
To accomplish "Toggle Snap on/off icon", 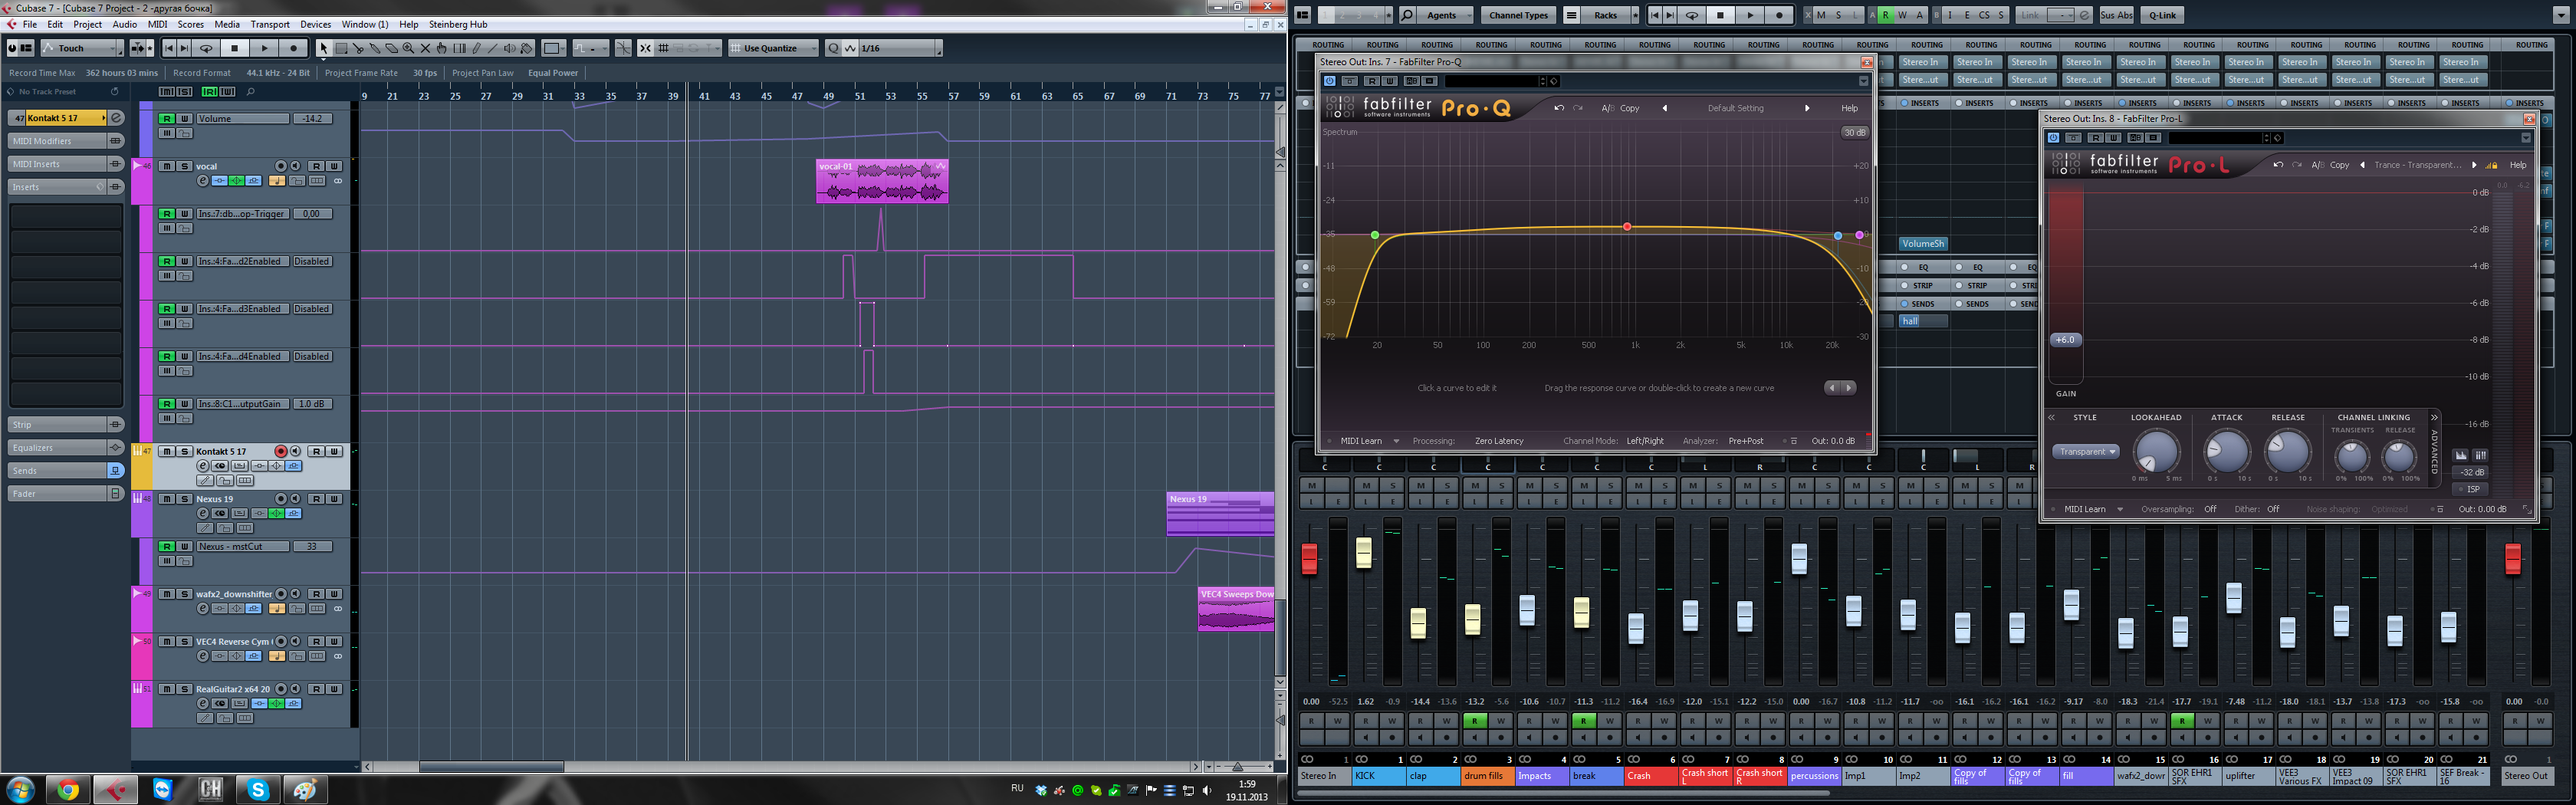I will (x=645, y=48).
